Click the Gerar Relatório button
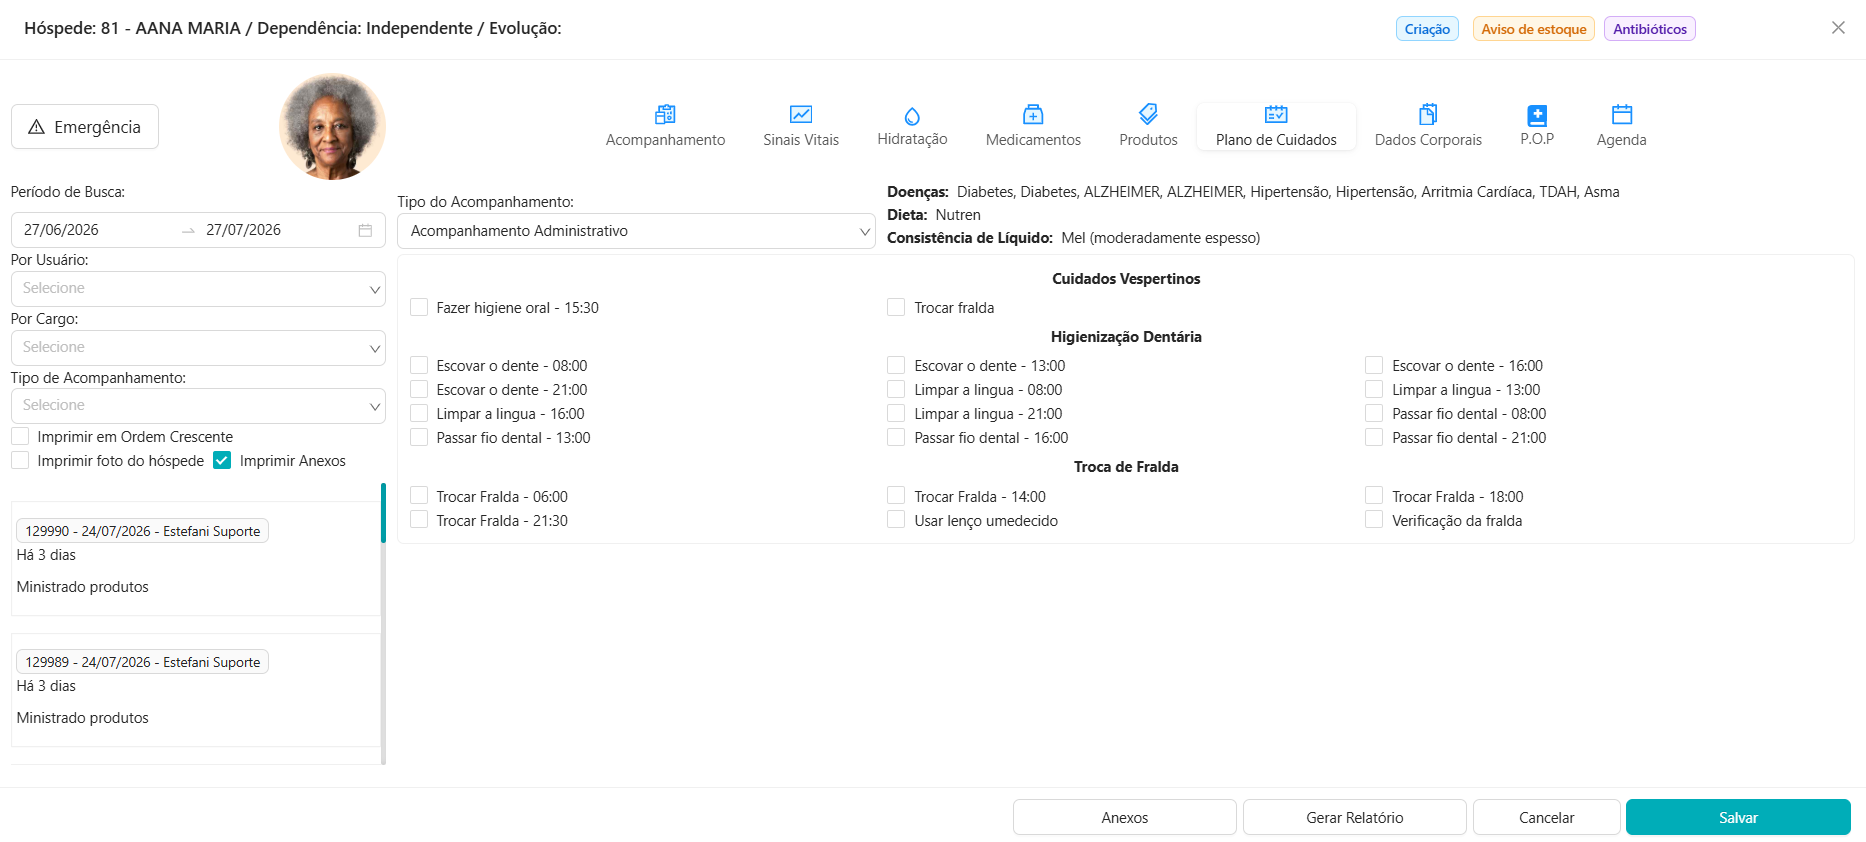Screen dimensions: 1866x842 [1355, 817]
